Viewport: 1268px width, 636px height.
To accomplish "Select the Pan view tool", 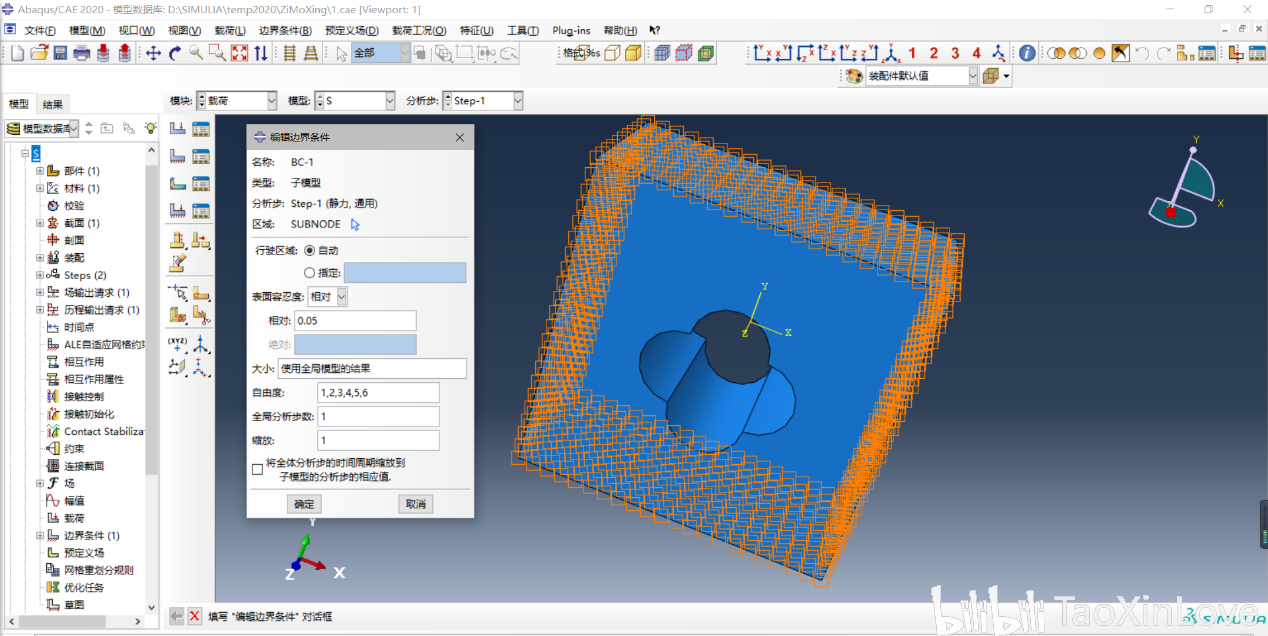I will coord(153,53).
